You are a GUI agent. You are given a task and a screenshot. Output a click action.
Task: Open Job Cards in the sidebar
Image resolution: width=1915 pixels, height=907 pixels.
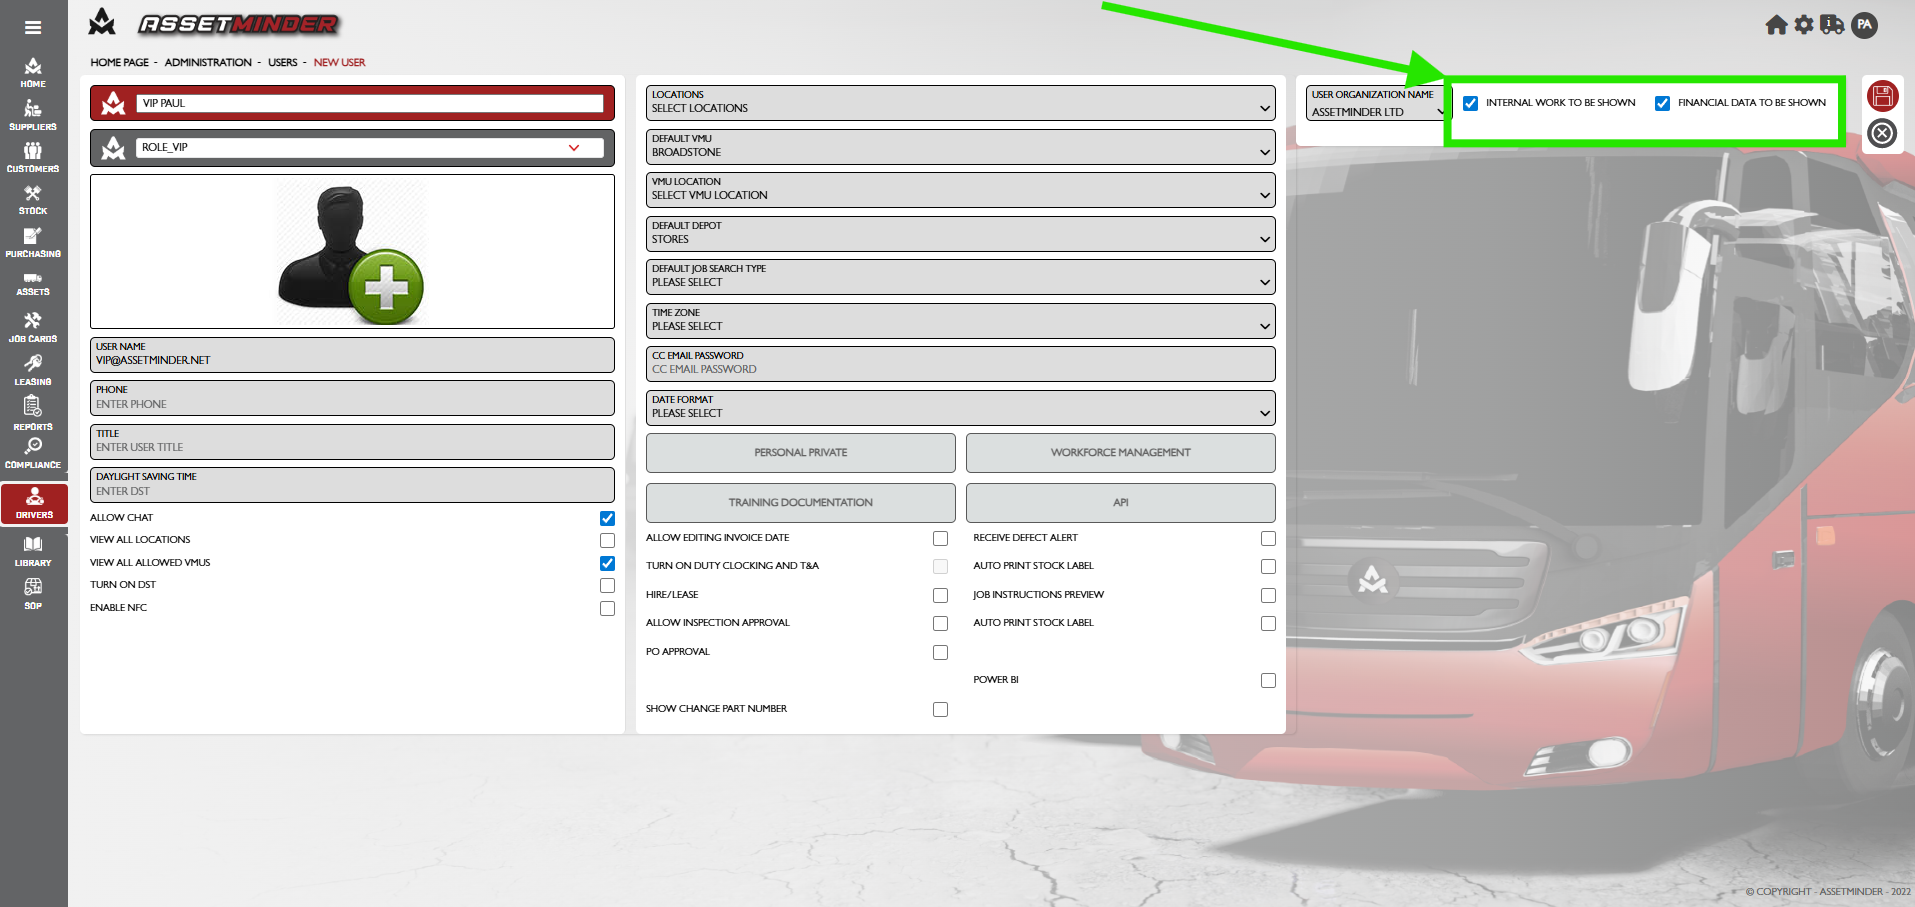pos(33,327)
